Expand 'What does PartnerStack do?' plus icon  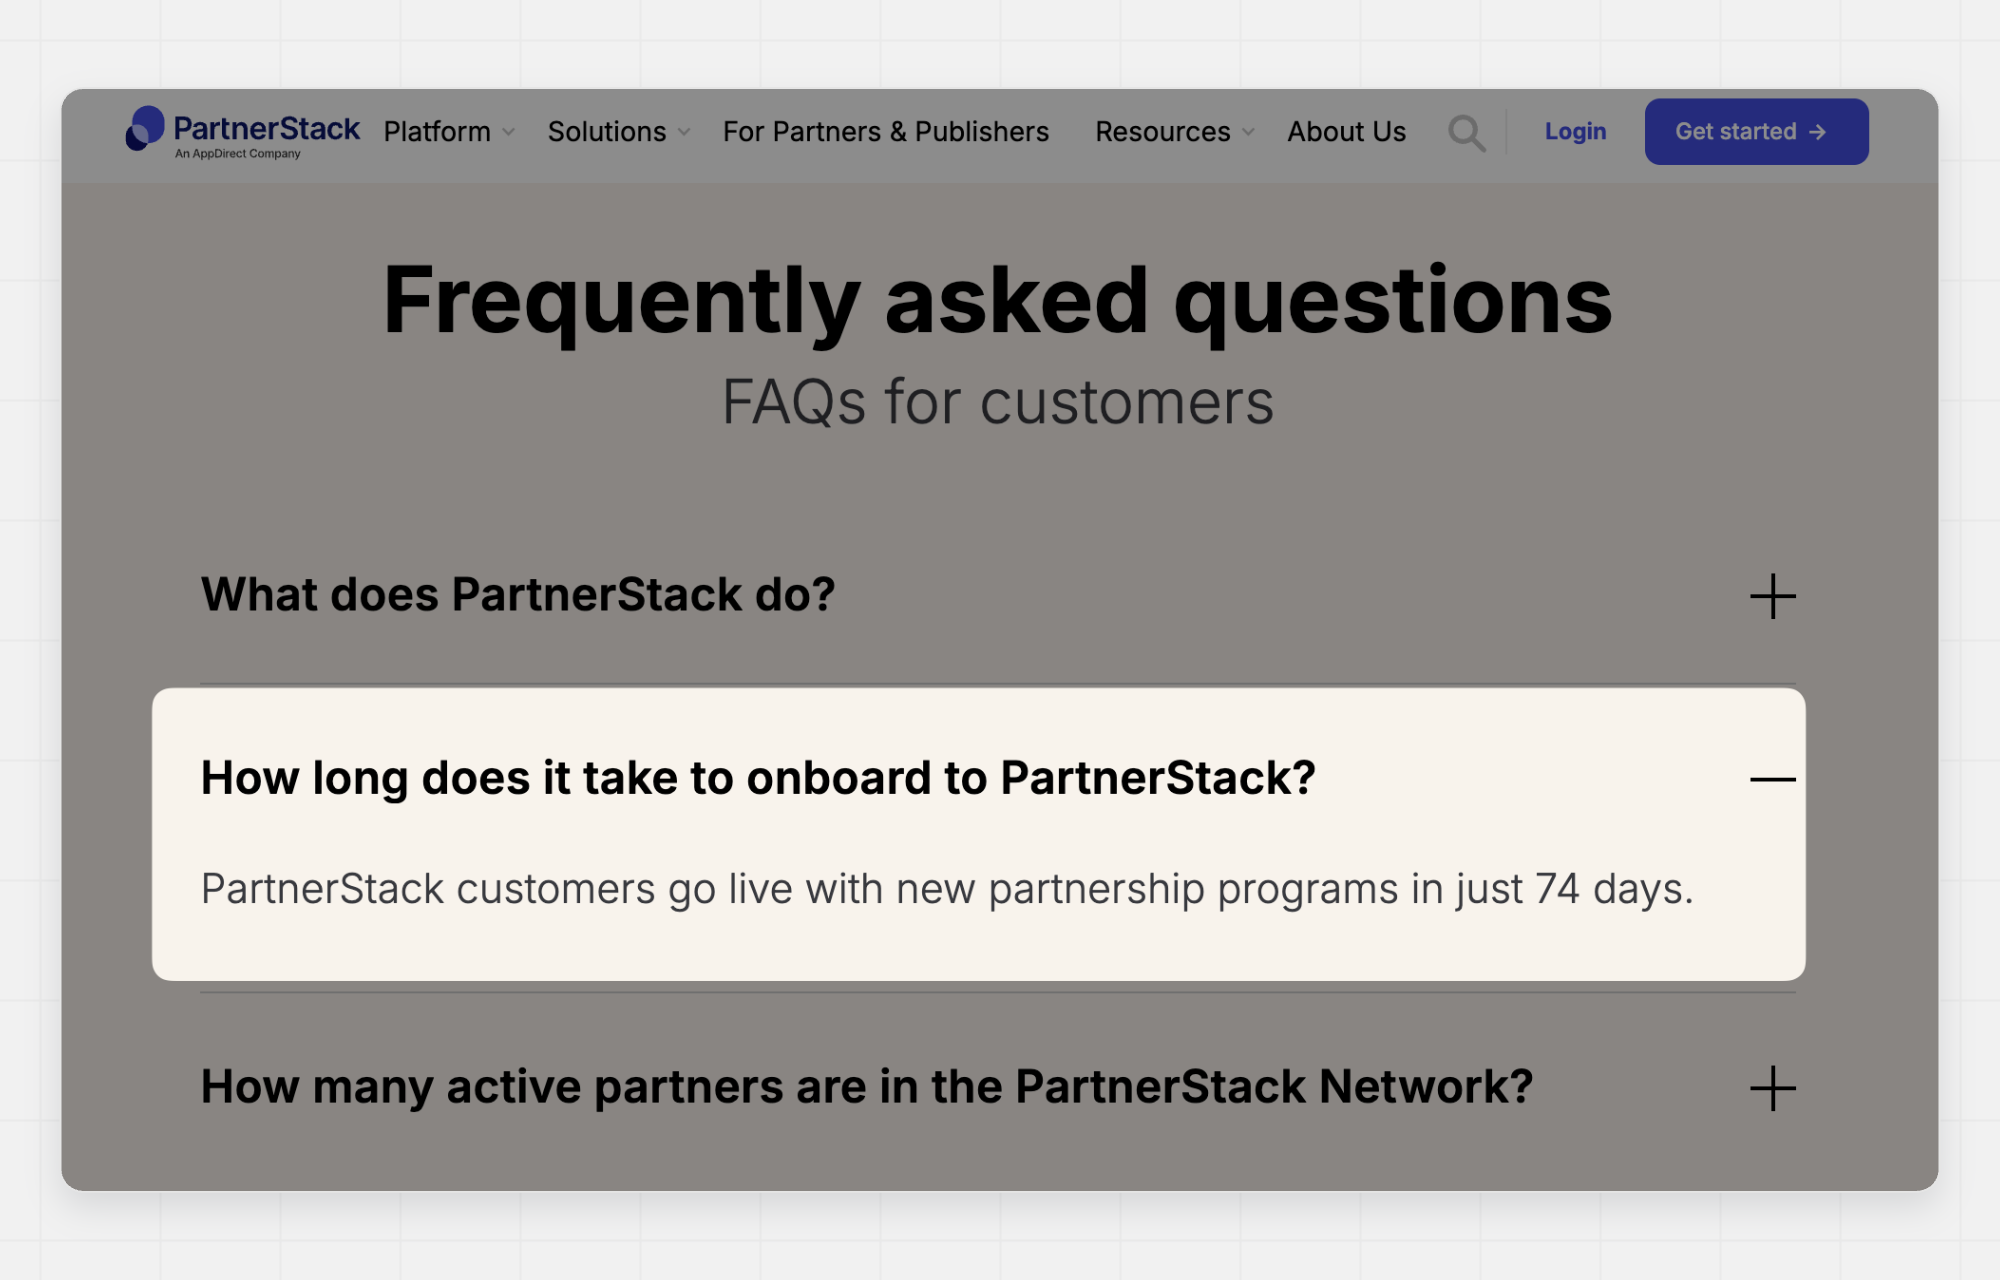tap(1773, 596)
